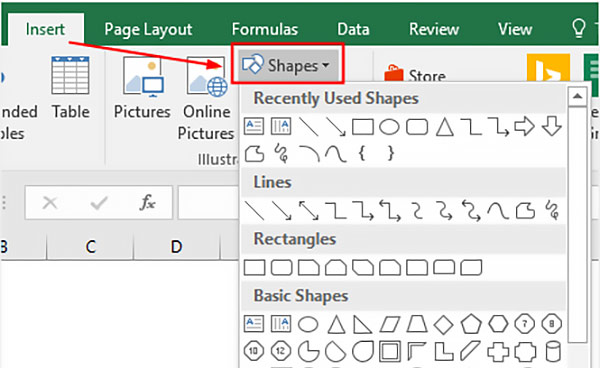The image size is (600, 368).
Task: Choose Curved Double-Arrow Connector under Lines
Action: [471, 211]
